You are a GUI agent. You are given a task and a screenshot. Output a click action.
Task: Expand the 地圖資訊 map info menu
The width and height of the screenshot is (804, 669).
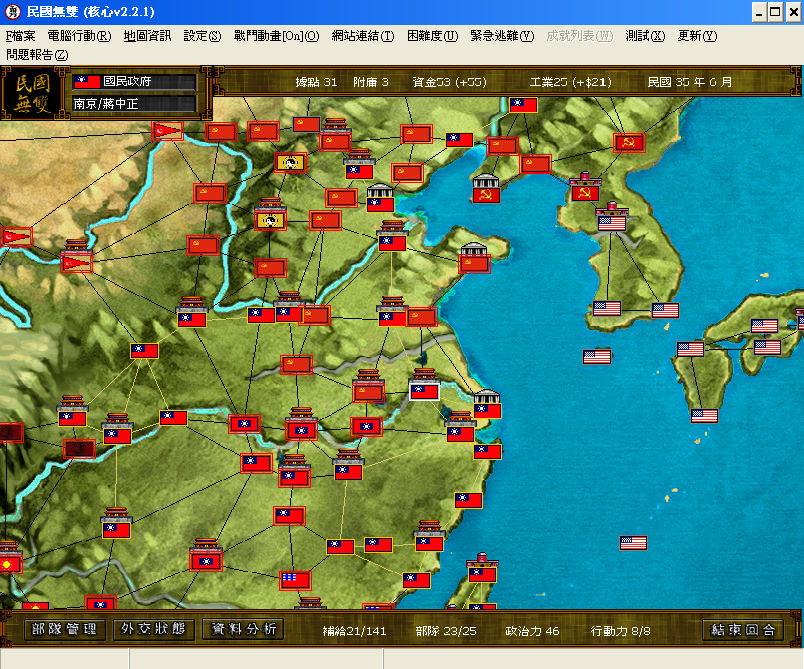147,36
